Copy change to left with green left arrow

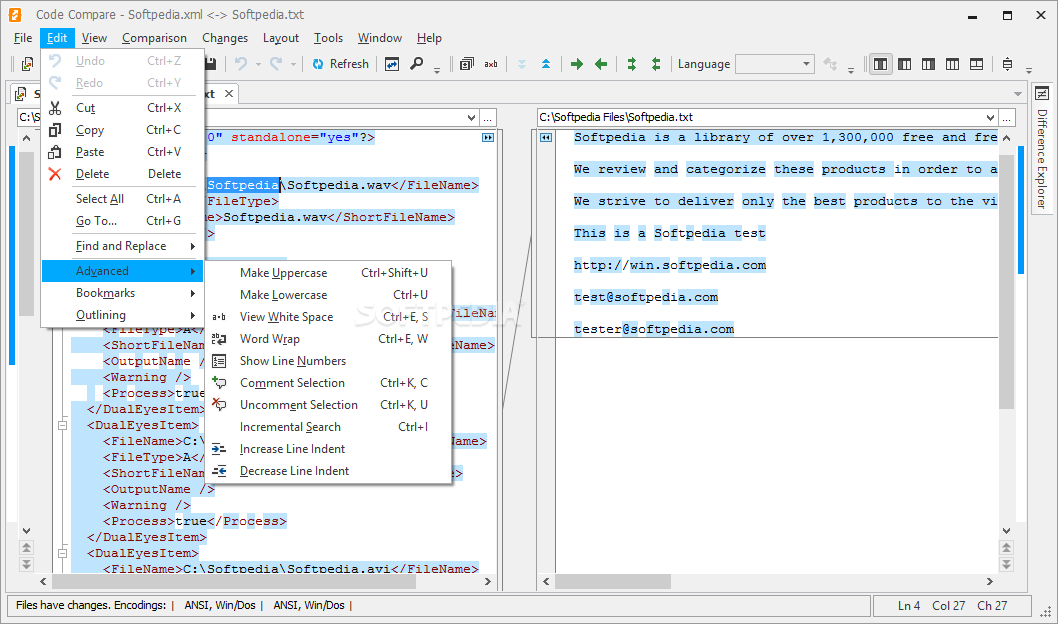[x=601, y=64]
